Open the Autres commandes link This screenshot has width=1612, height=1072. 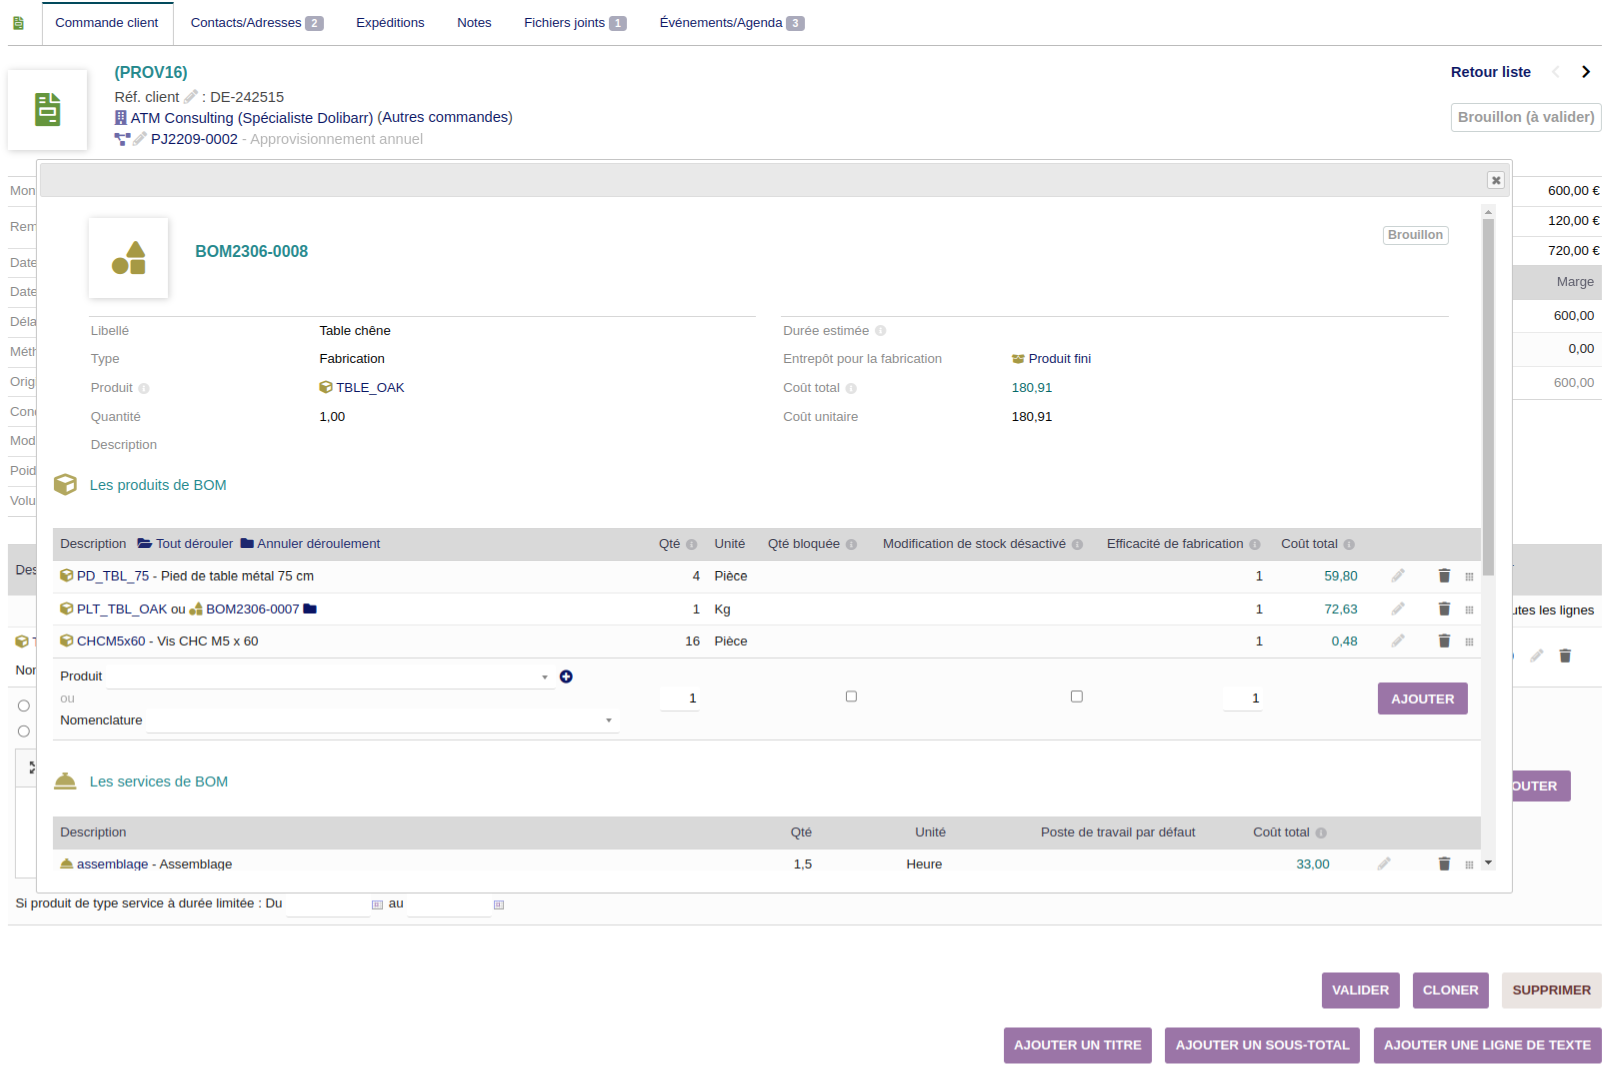pyautogui.click(x=445, y=117)
